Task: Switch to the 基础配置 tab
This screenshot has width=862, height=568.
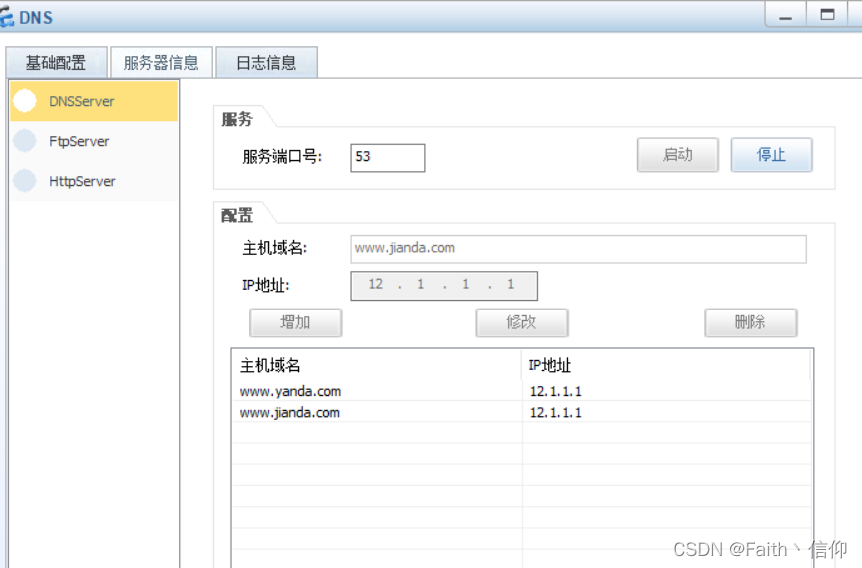Action: 56,63
